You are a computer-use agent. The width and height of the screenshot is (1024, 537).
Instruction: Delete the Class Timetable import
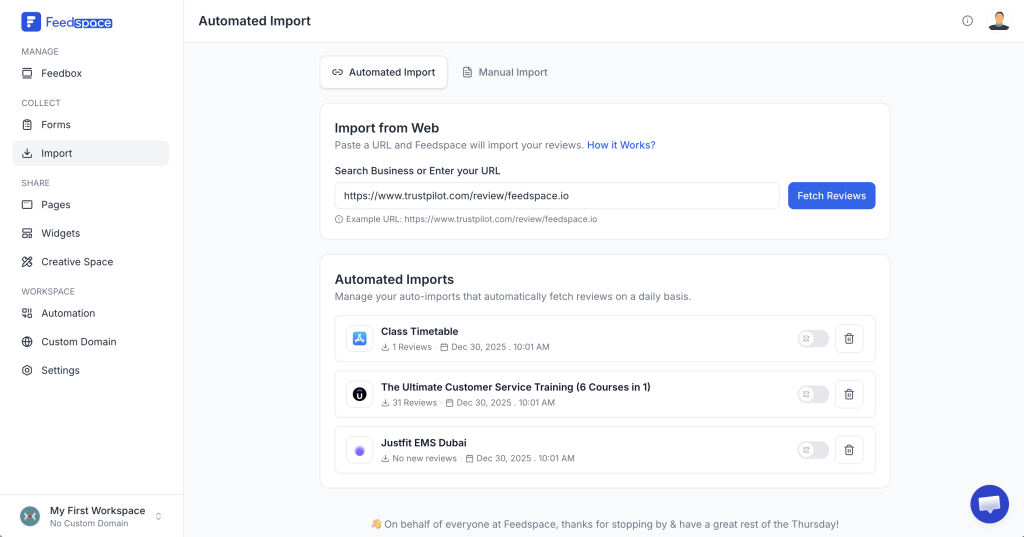[x=849, y=339]
